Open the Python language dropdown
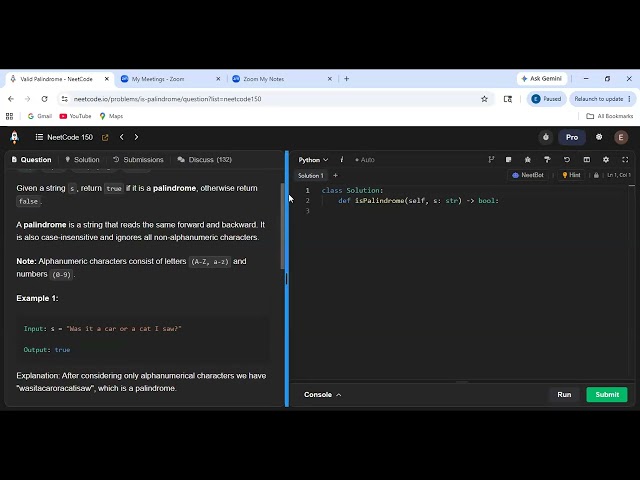This screenshot has height=480, width=640. pyautogui.click(x=313, y=160)
